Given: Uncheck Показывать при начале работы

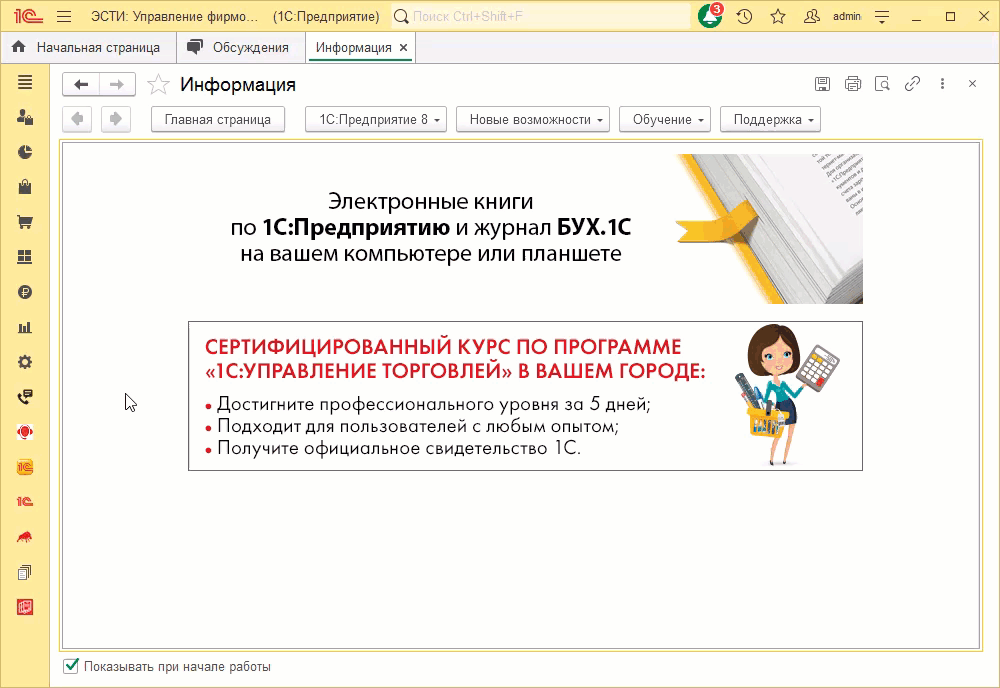Looking at the screenshot, I should point(69,666).
